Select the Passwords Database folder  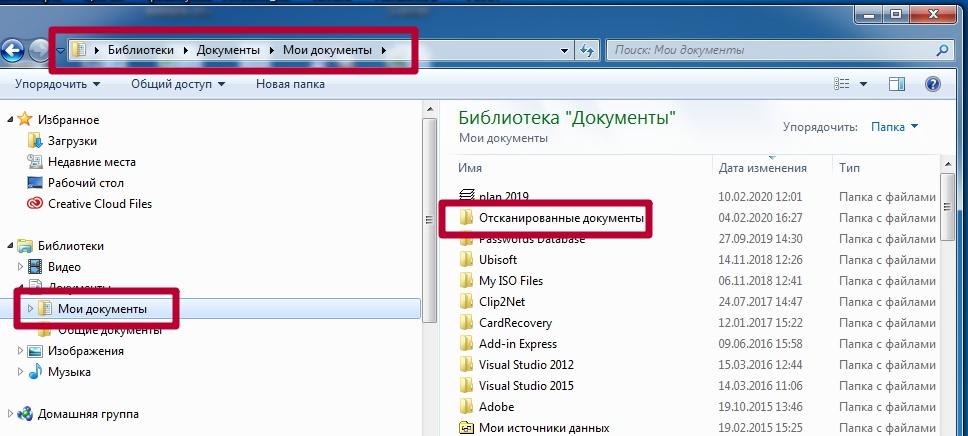coord(532,238)
